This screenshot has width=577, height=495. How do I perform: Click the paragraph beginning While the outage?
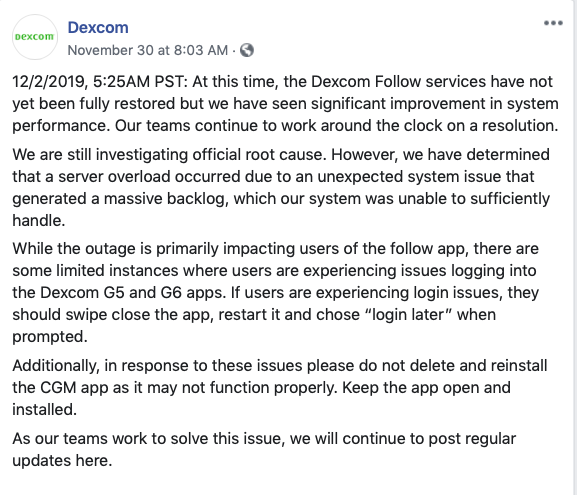(276, 292)
